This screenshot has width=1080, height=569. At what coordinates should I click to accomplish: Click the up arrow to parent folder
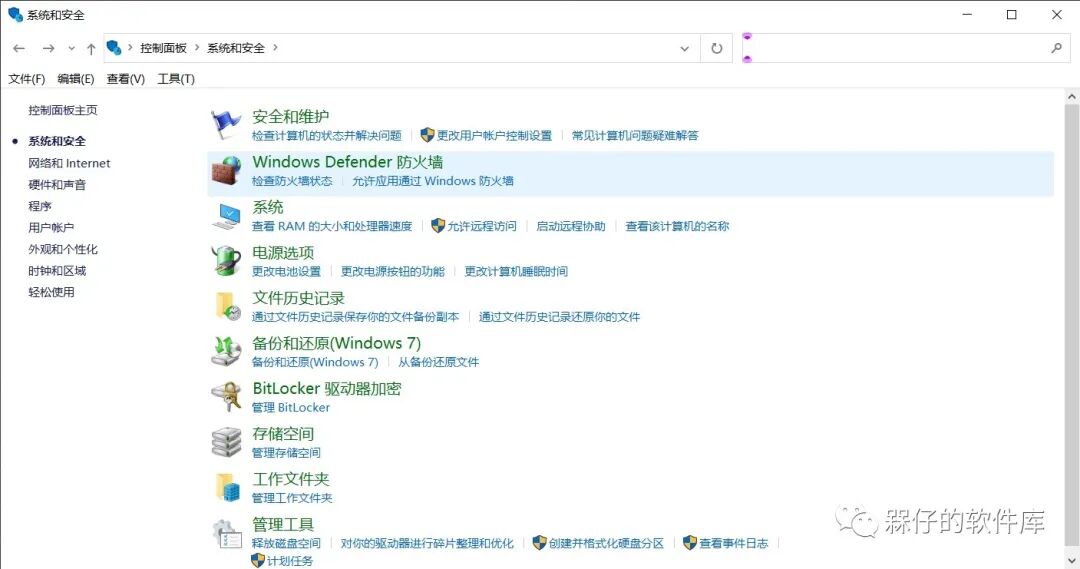click(x=91, y=48)
